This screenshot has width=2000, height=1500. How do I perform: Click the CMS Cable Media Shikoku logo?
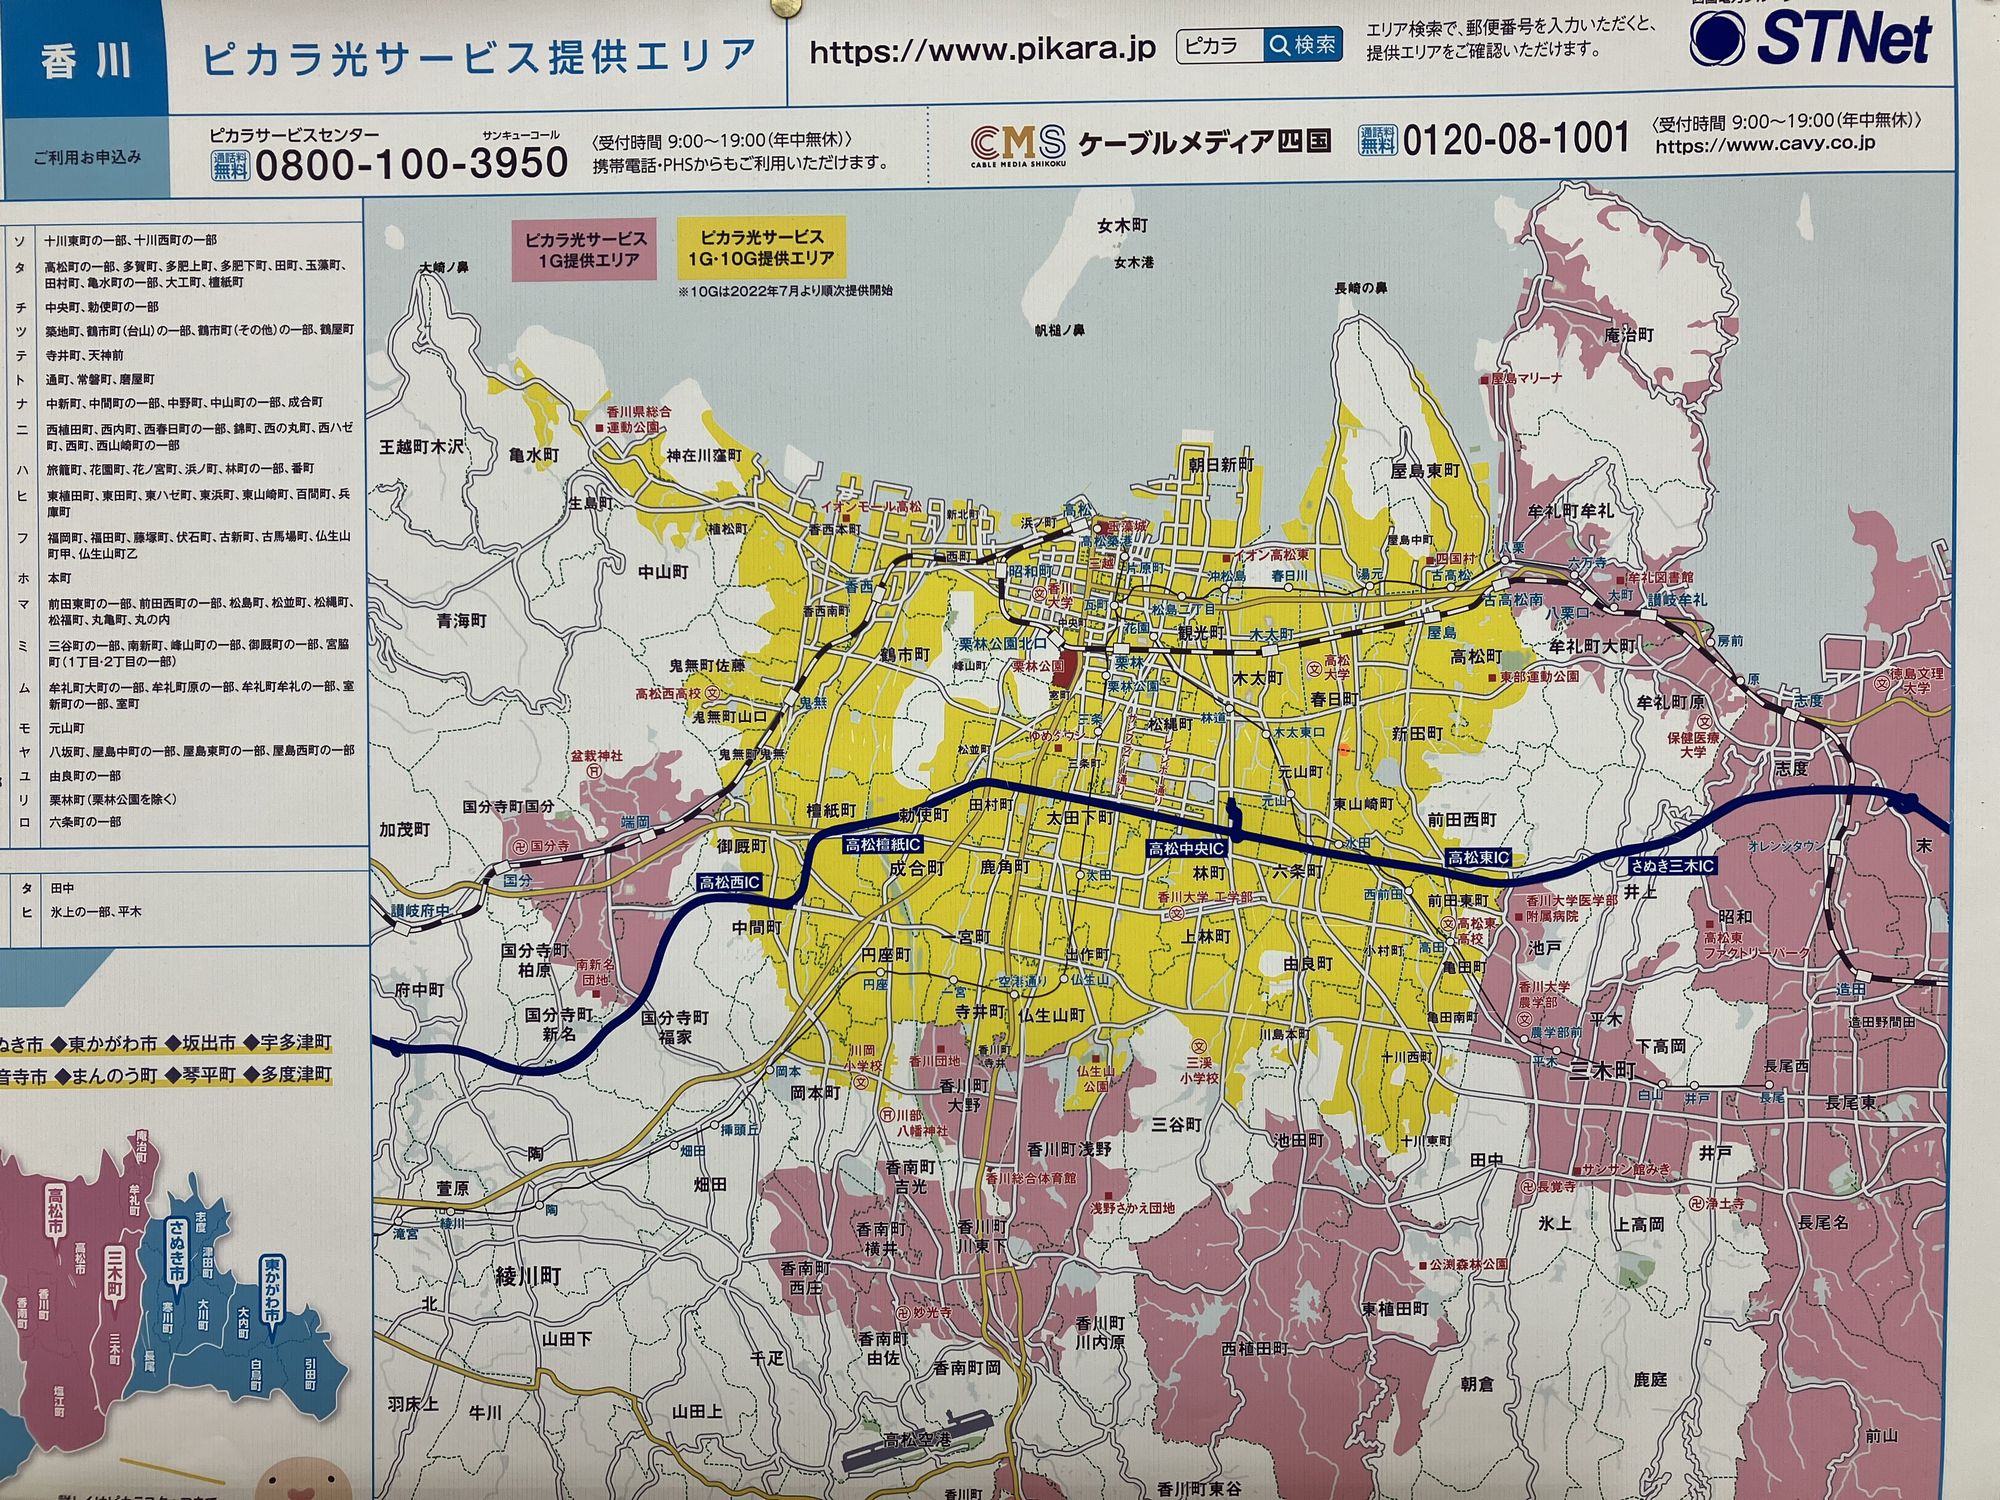click(1018, 145)
